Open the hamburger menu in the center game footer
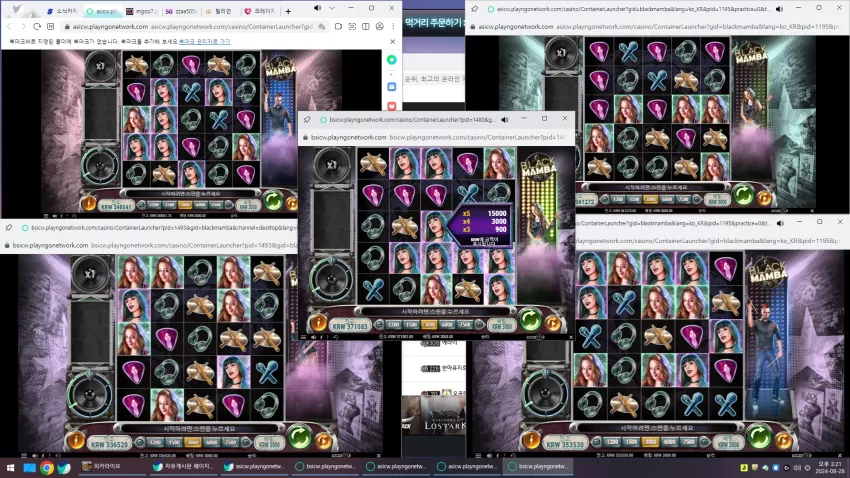This screenshot has height=478, width=850. point(303,337)
